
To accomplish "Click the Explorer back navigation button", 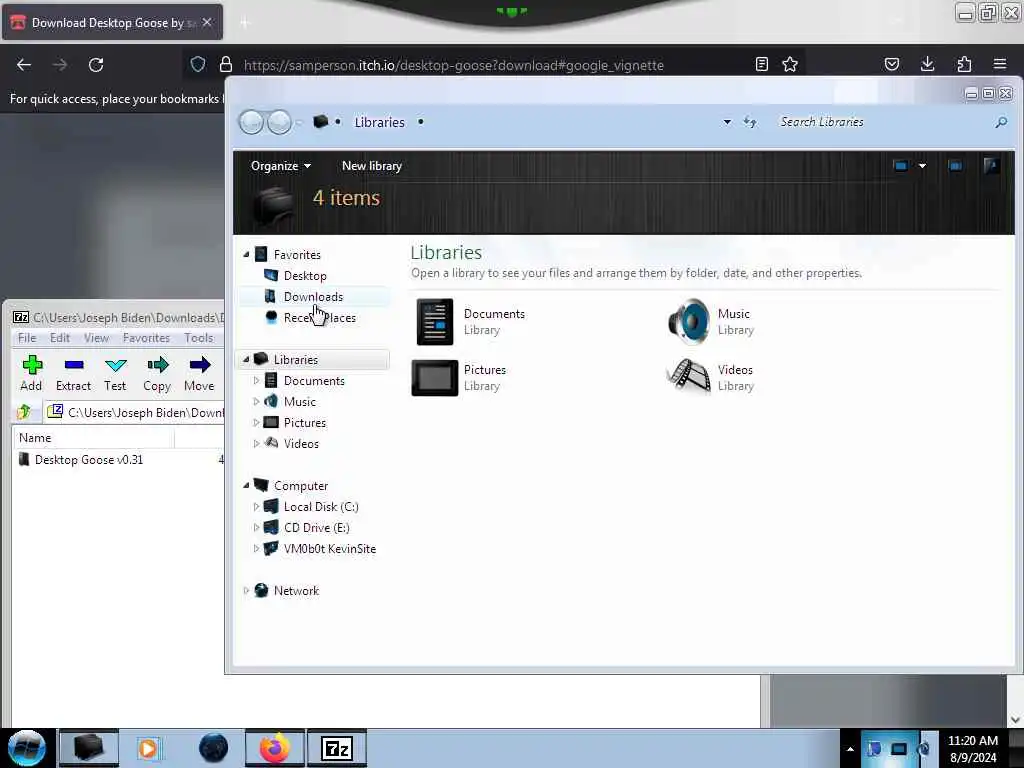I will (251, 122).
